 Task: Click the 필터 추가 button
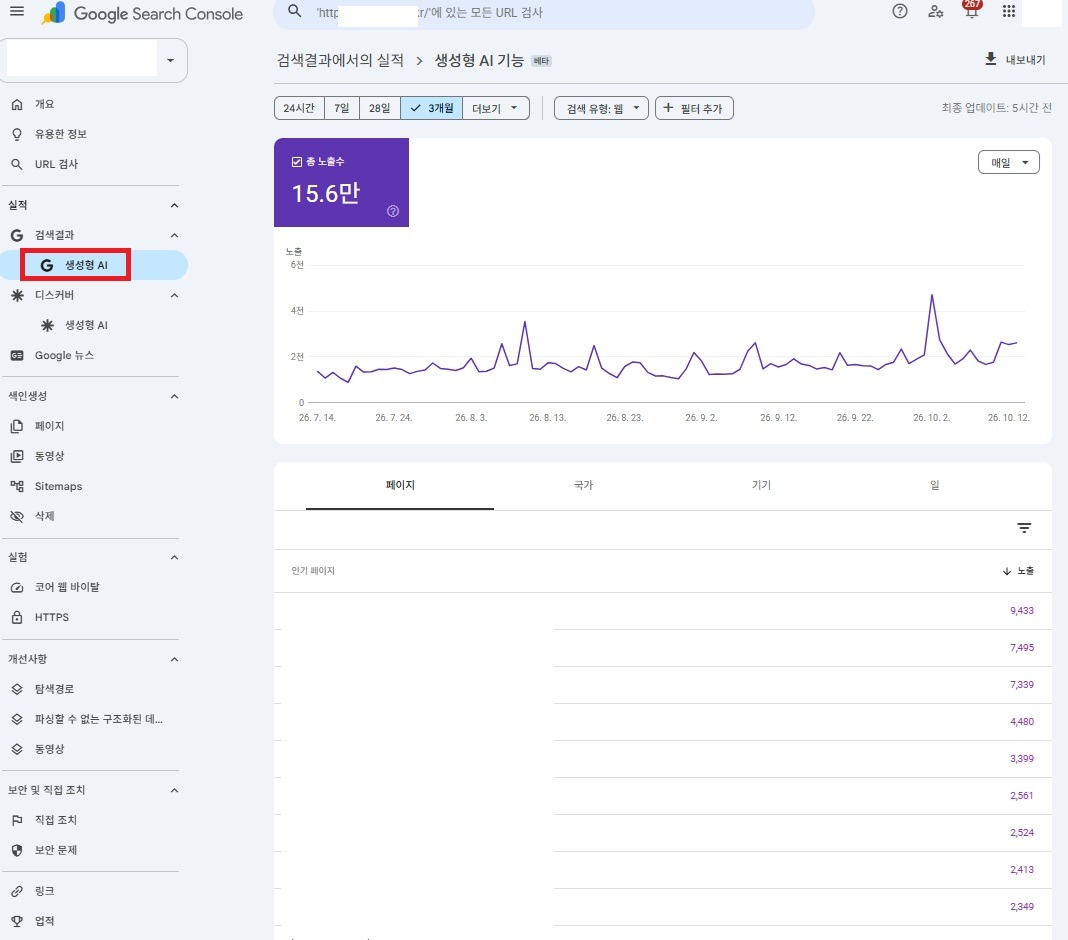pyautogui.click(x=694, y=108)
